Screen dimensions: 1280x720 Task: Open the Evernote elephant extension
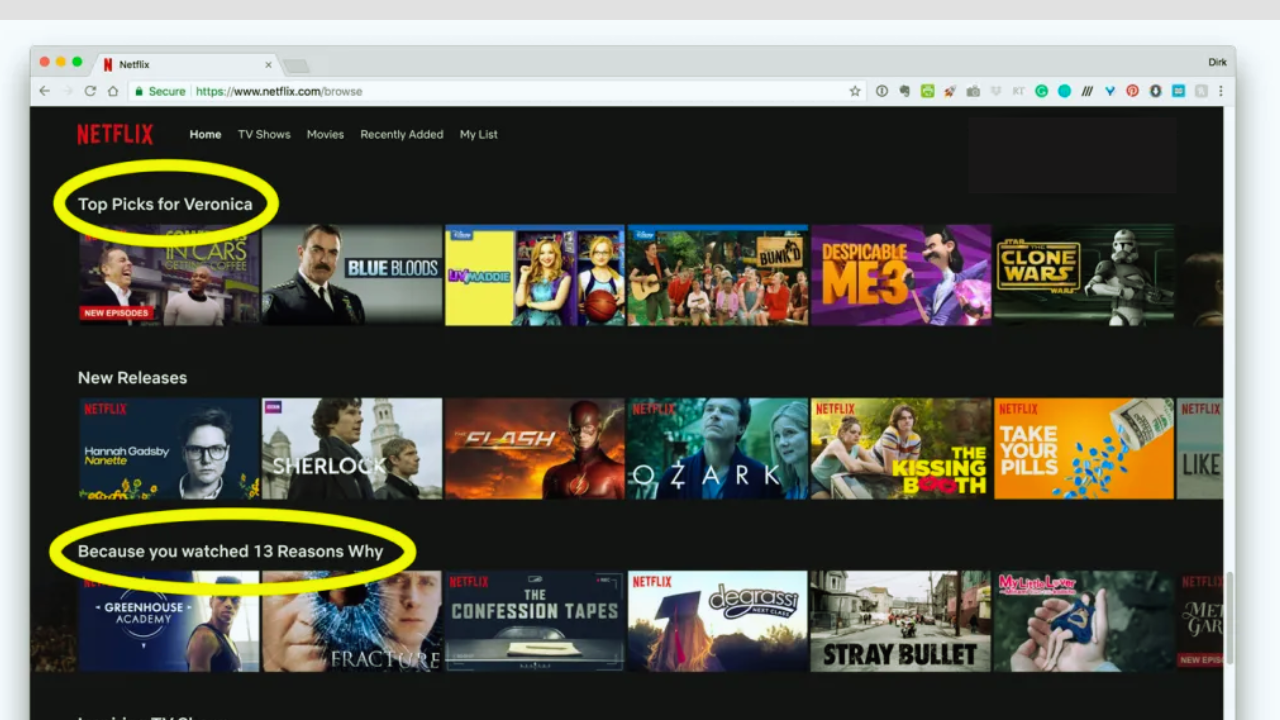tap(905, 91)
